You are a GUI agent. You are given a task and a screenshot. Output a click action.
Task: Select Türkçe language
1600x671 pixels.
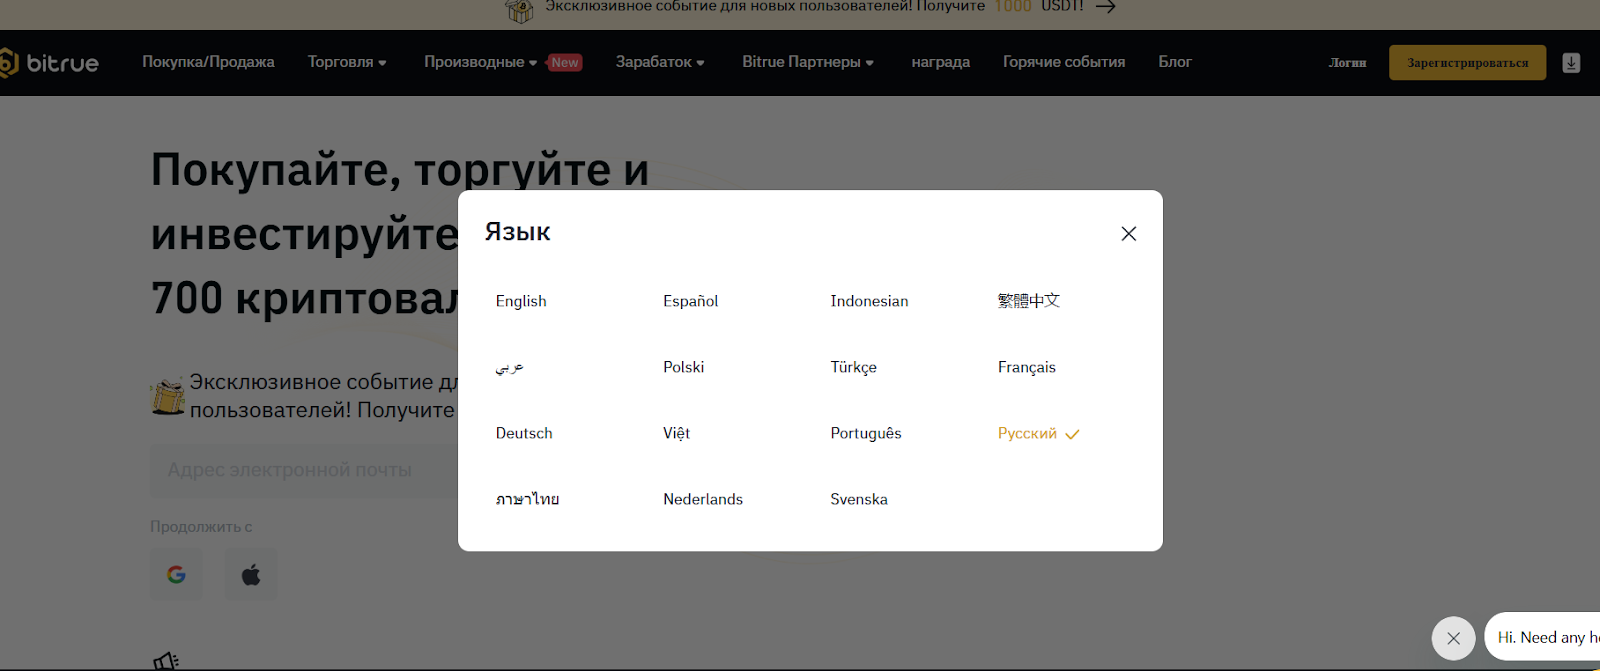[853, 367]
